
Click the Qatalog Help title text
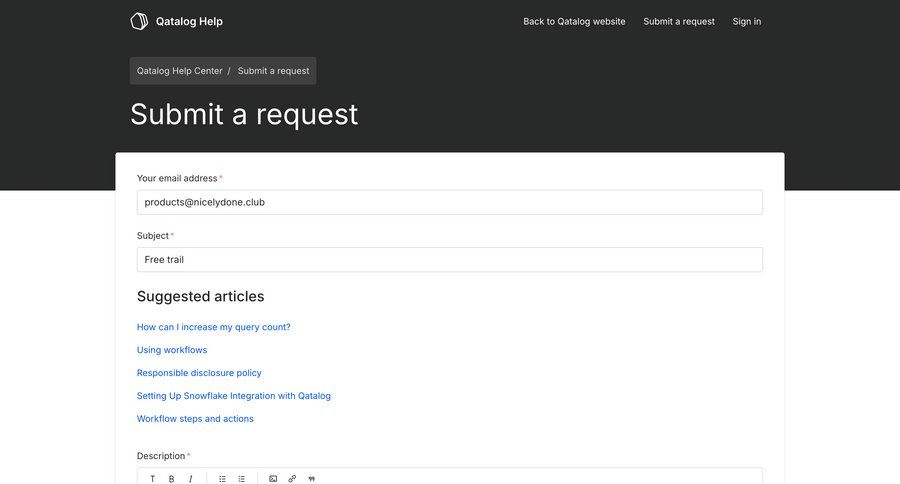(189, 21)
